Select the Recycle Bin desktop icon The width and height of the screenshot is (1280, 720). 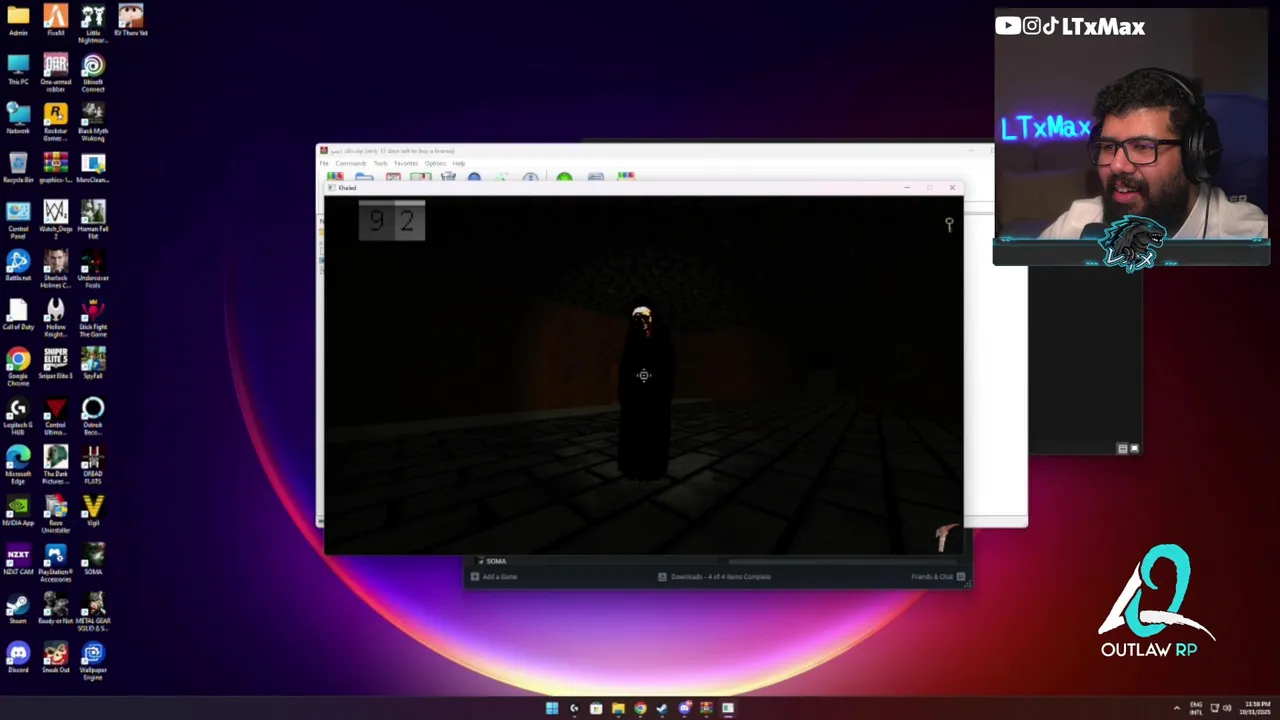pyautogui.click(x=18, y=167)
